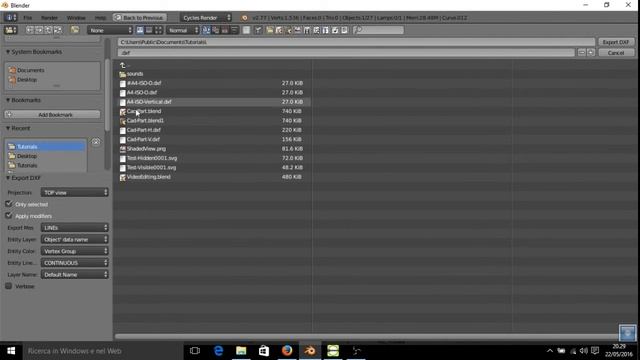Click the directory path field
Screen dimensions: 640x360
pyautogui.click(x=356, y=42)
